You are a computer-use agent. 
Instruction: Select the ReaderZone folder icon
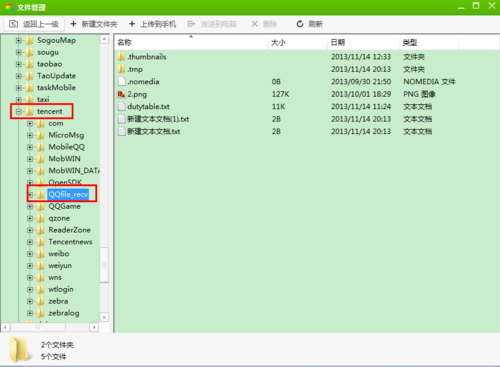tap(41, 230)
